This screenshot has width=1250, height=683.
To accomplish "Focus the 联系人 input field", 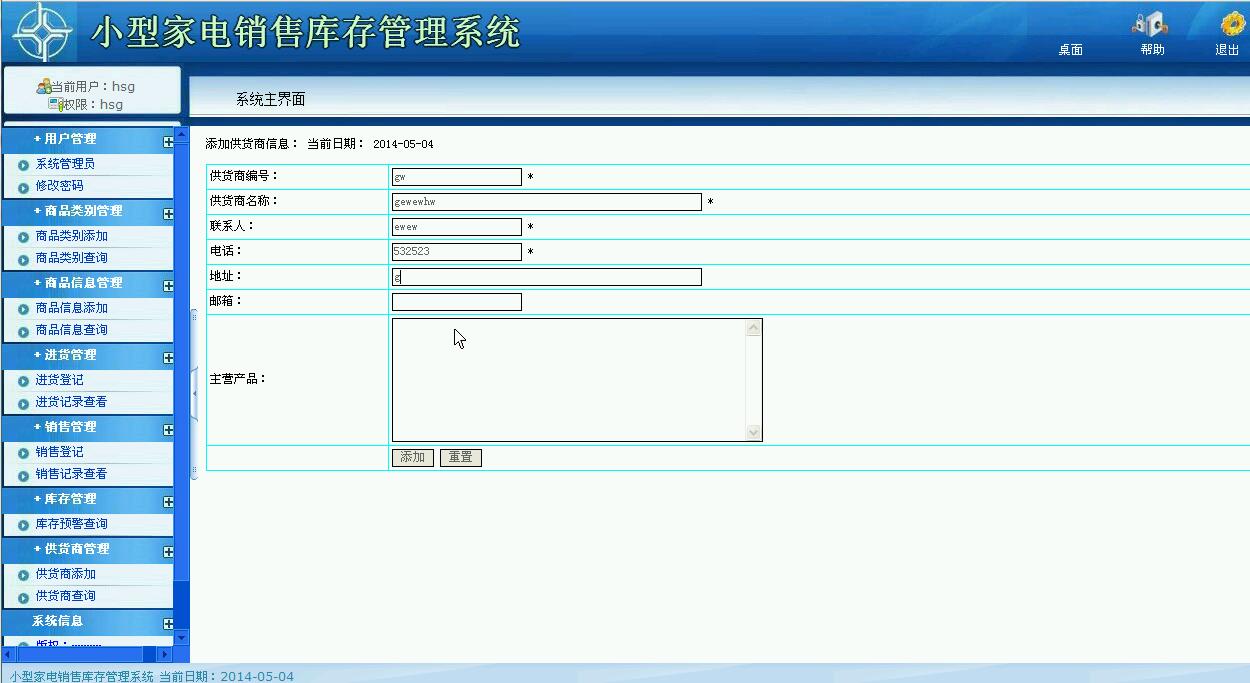I will click(x=457, y=227).
